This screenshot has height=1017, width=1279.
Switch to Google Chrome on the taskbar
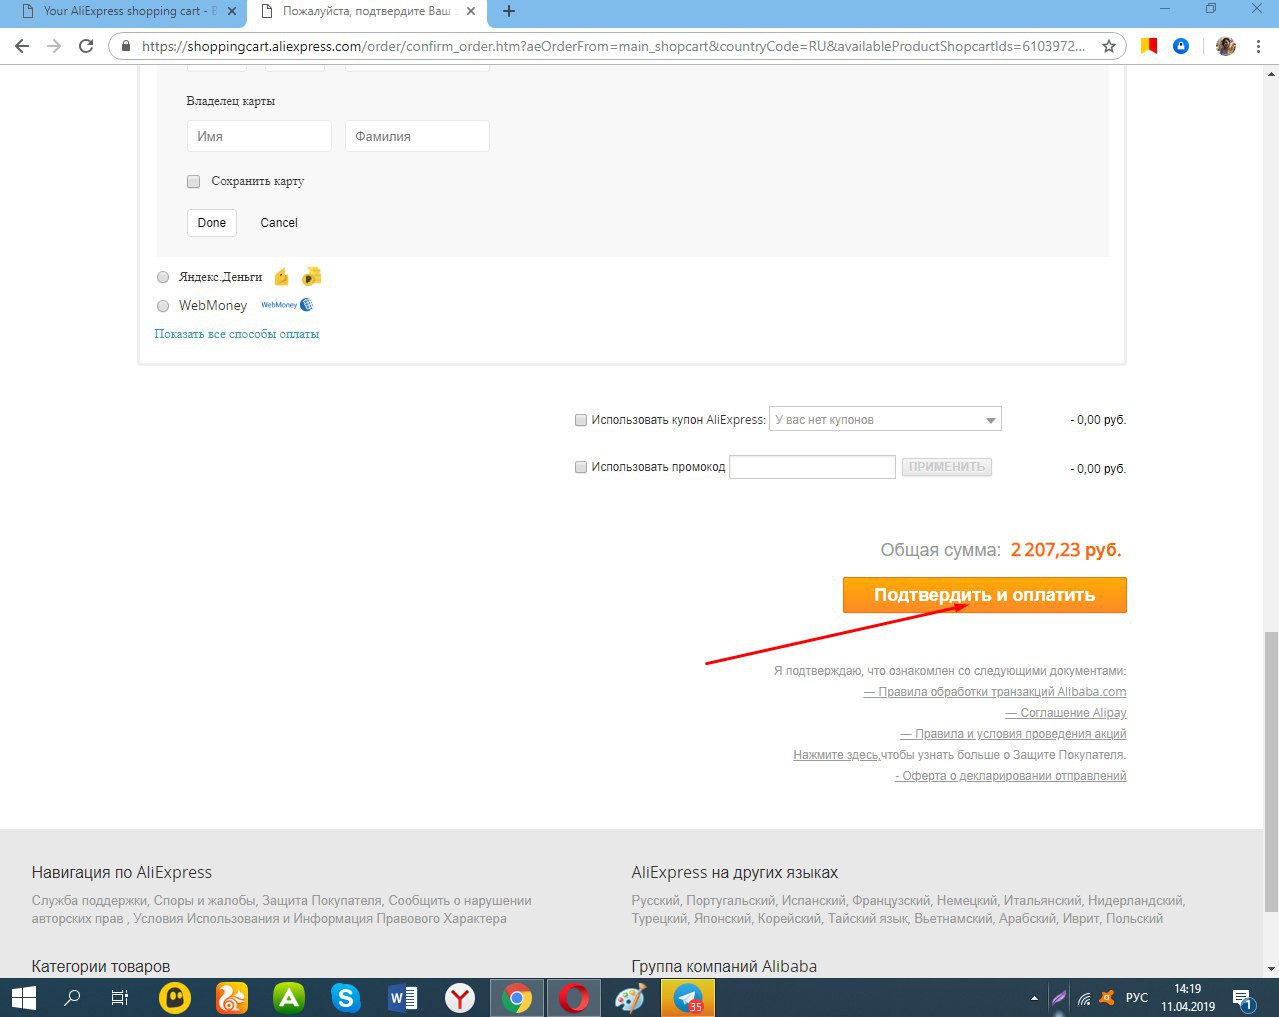tap(517, 997)
